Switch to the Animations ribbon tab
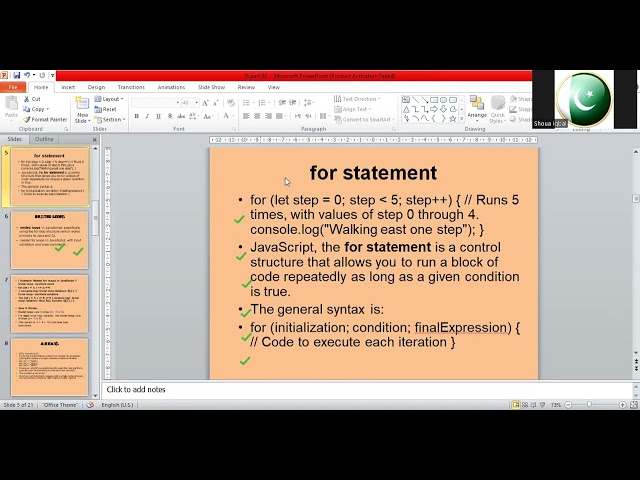 171,87
